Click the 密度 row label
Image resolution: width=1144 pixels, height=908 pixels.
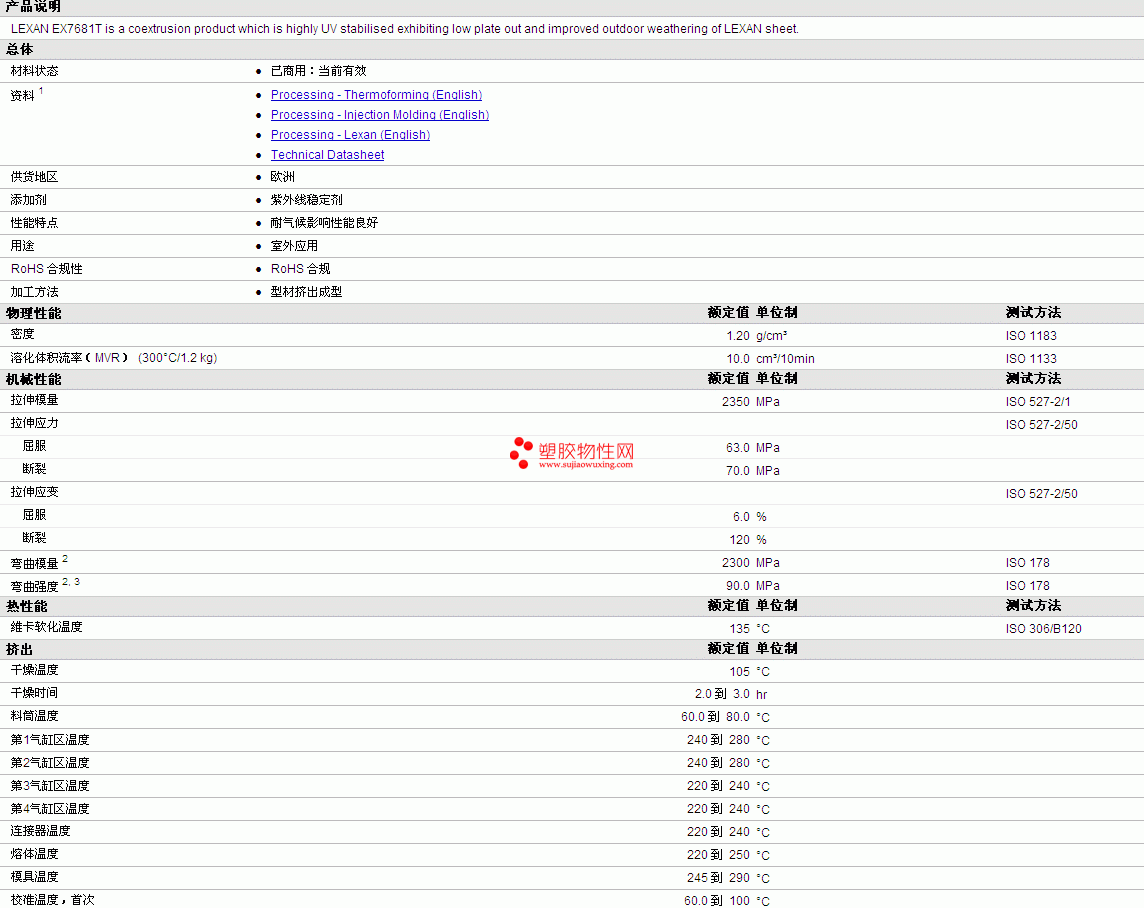(23, 334)
